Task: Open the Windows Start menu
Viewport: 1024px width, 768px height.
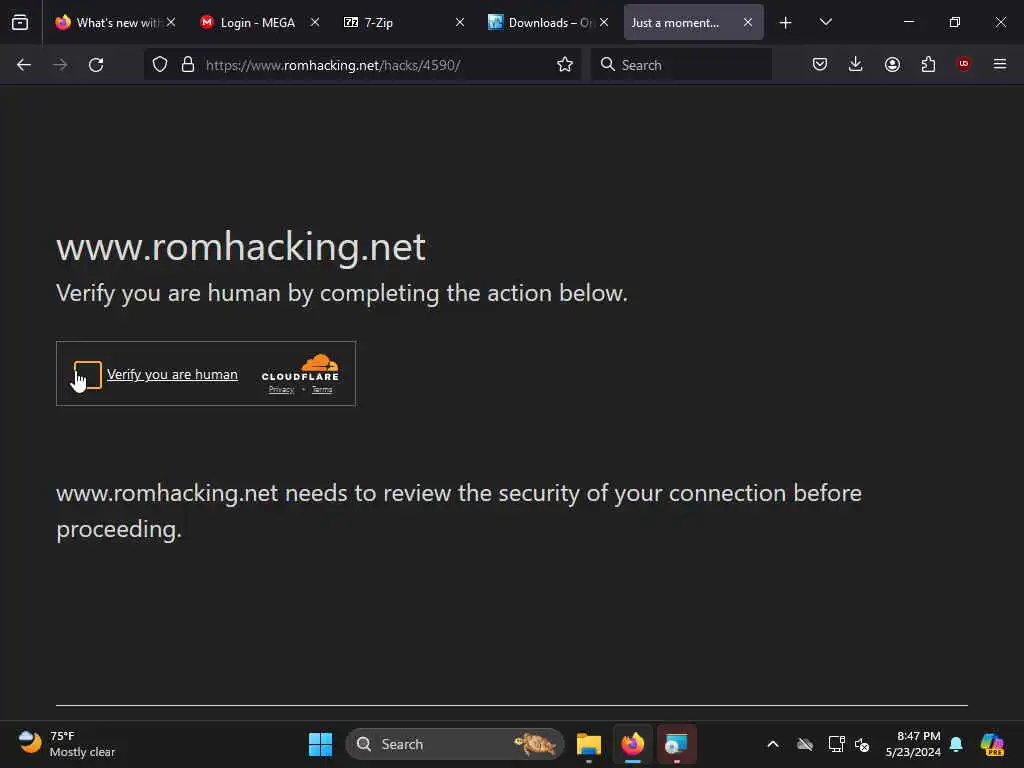Action: (x=320, y=744)
